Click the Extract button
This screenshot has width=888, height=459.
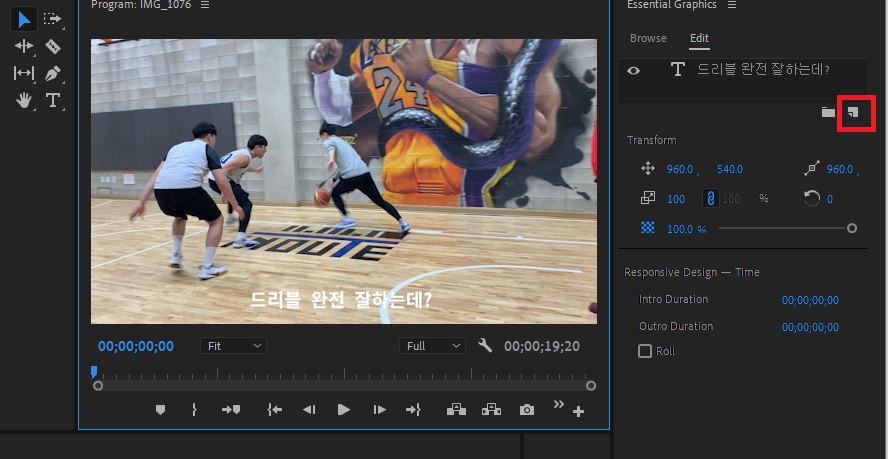[492, 409]
